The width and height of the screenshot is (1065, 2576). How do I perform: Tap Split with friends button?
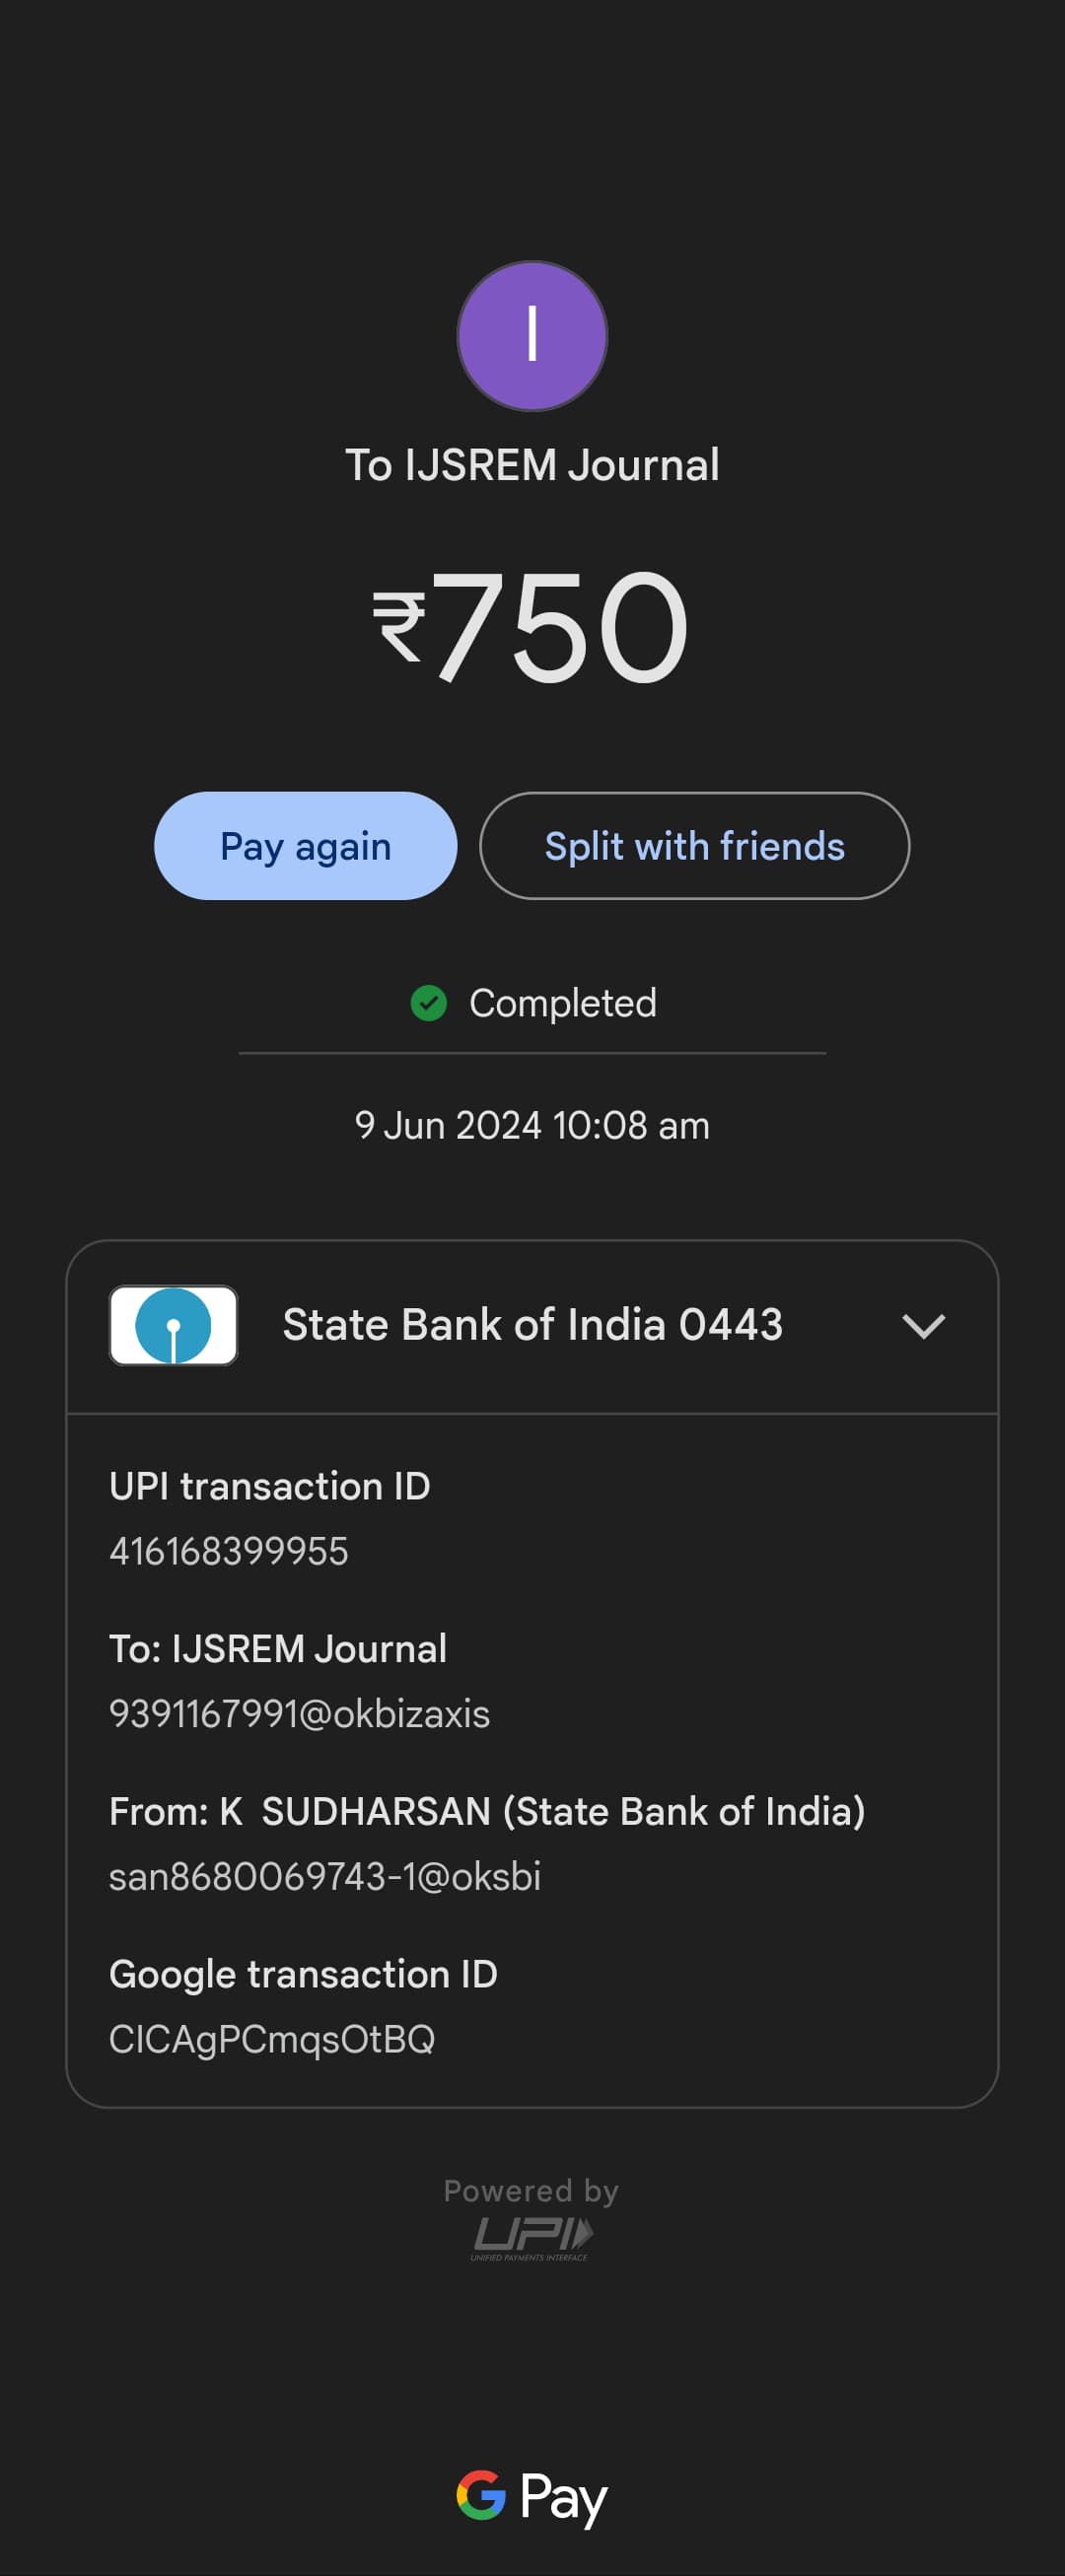[694, 846]
